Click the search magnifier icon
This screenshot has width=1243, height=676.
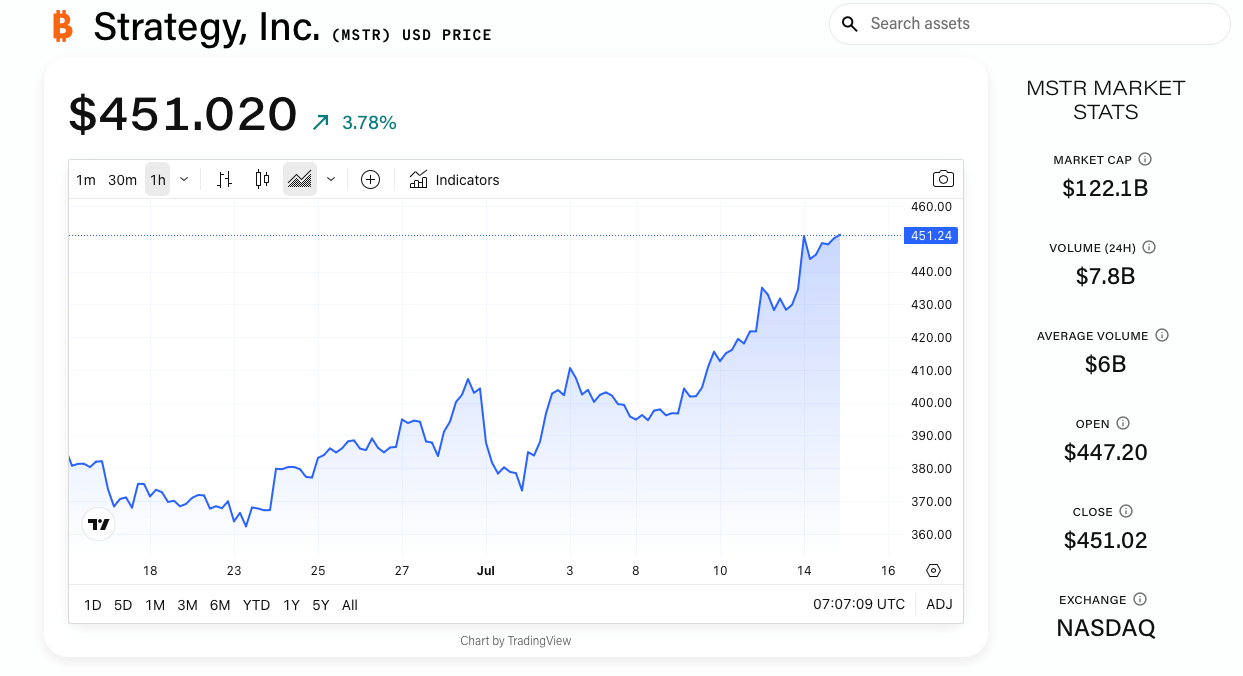(x=850, y=24)
